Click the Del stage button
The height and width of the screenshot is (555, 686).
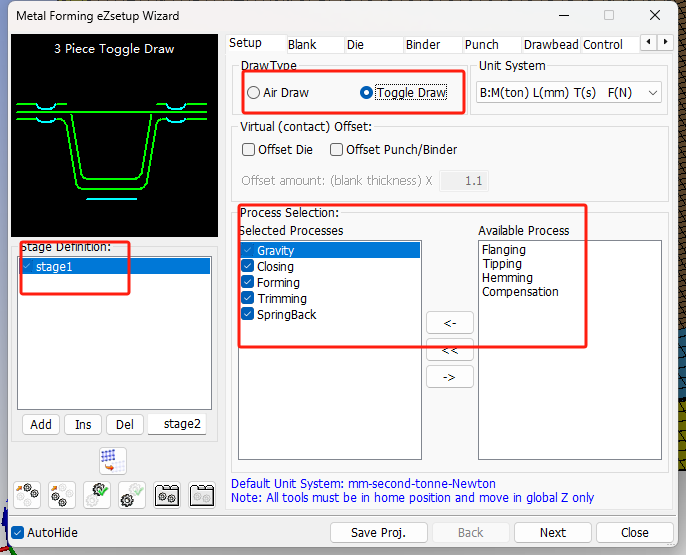point(125,425)
